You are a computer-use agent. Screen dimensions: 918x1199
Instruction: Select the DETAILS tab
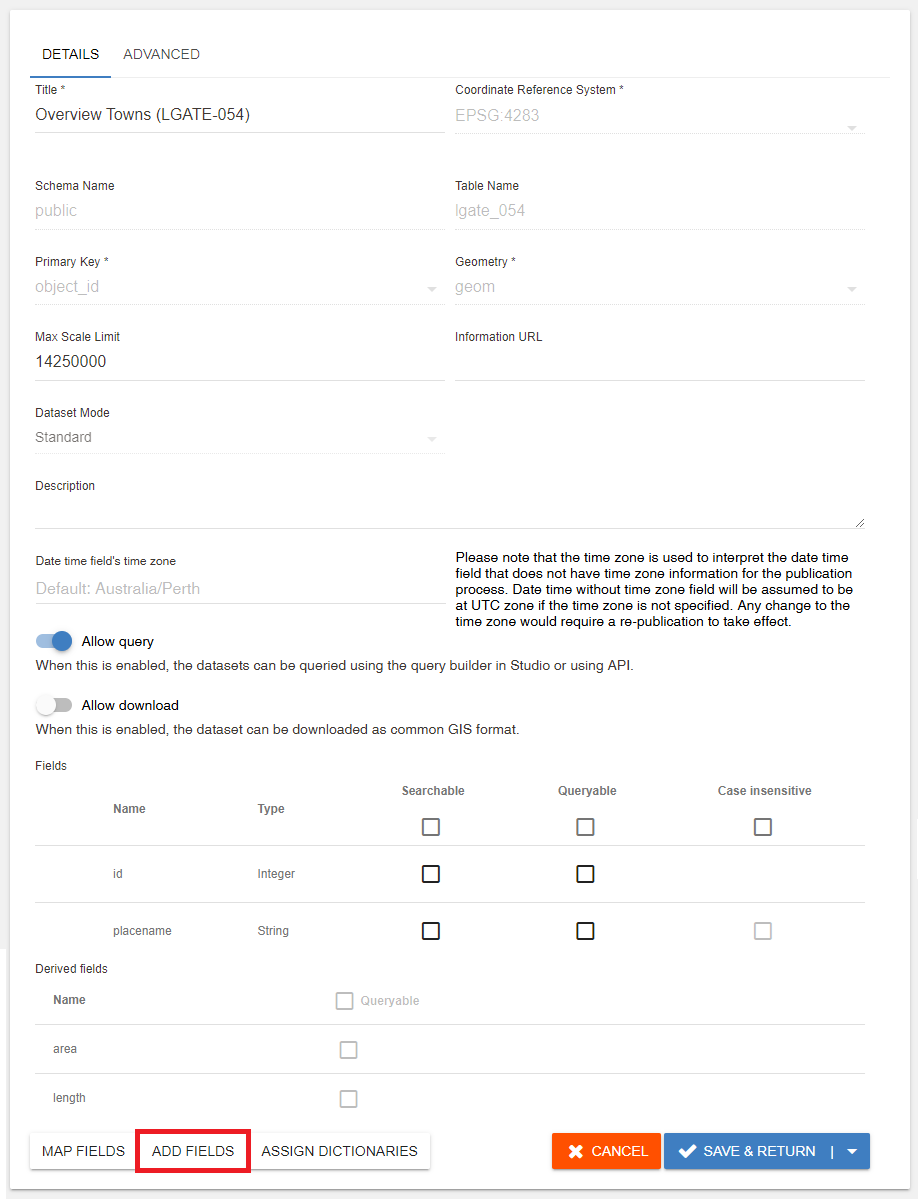point(70,54)
